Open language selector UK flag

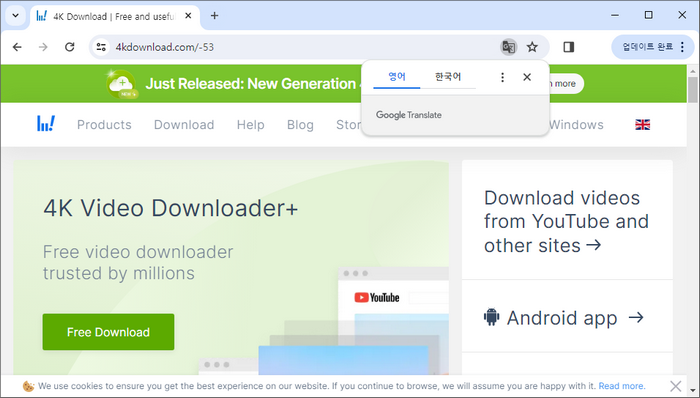tap(642, 124)
